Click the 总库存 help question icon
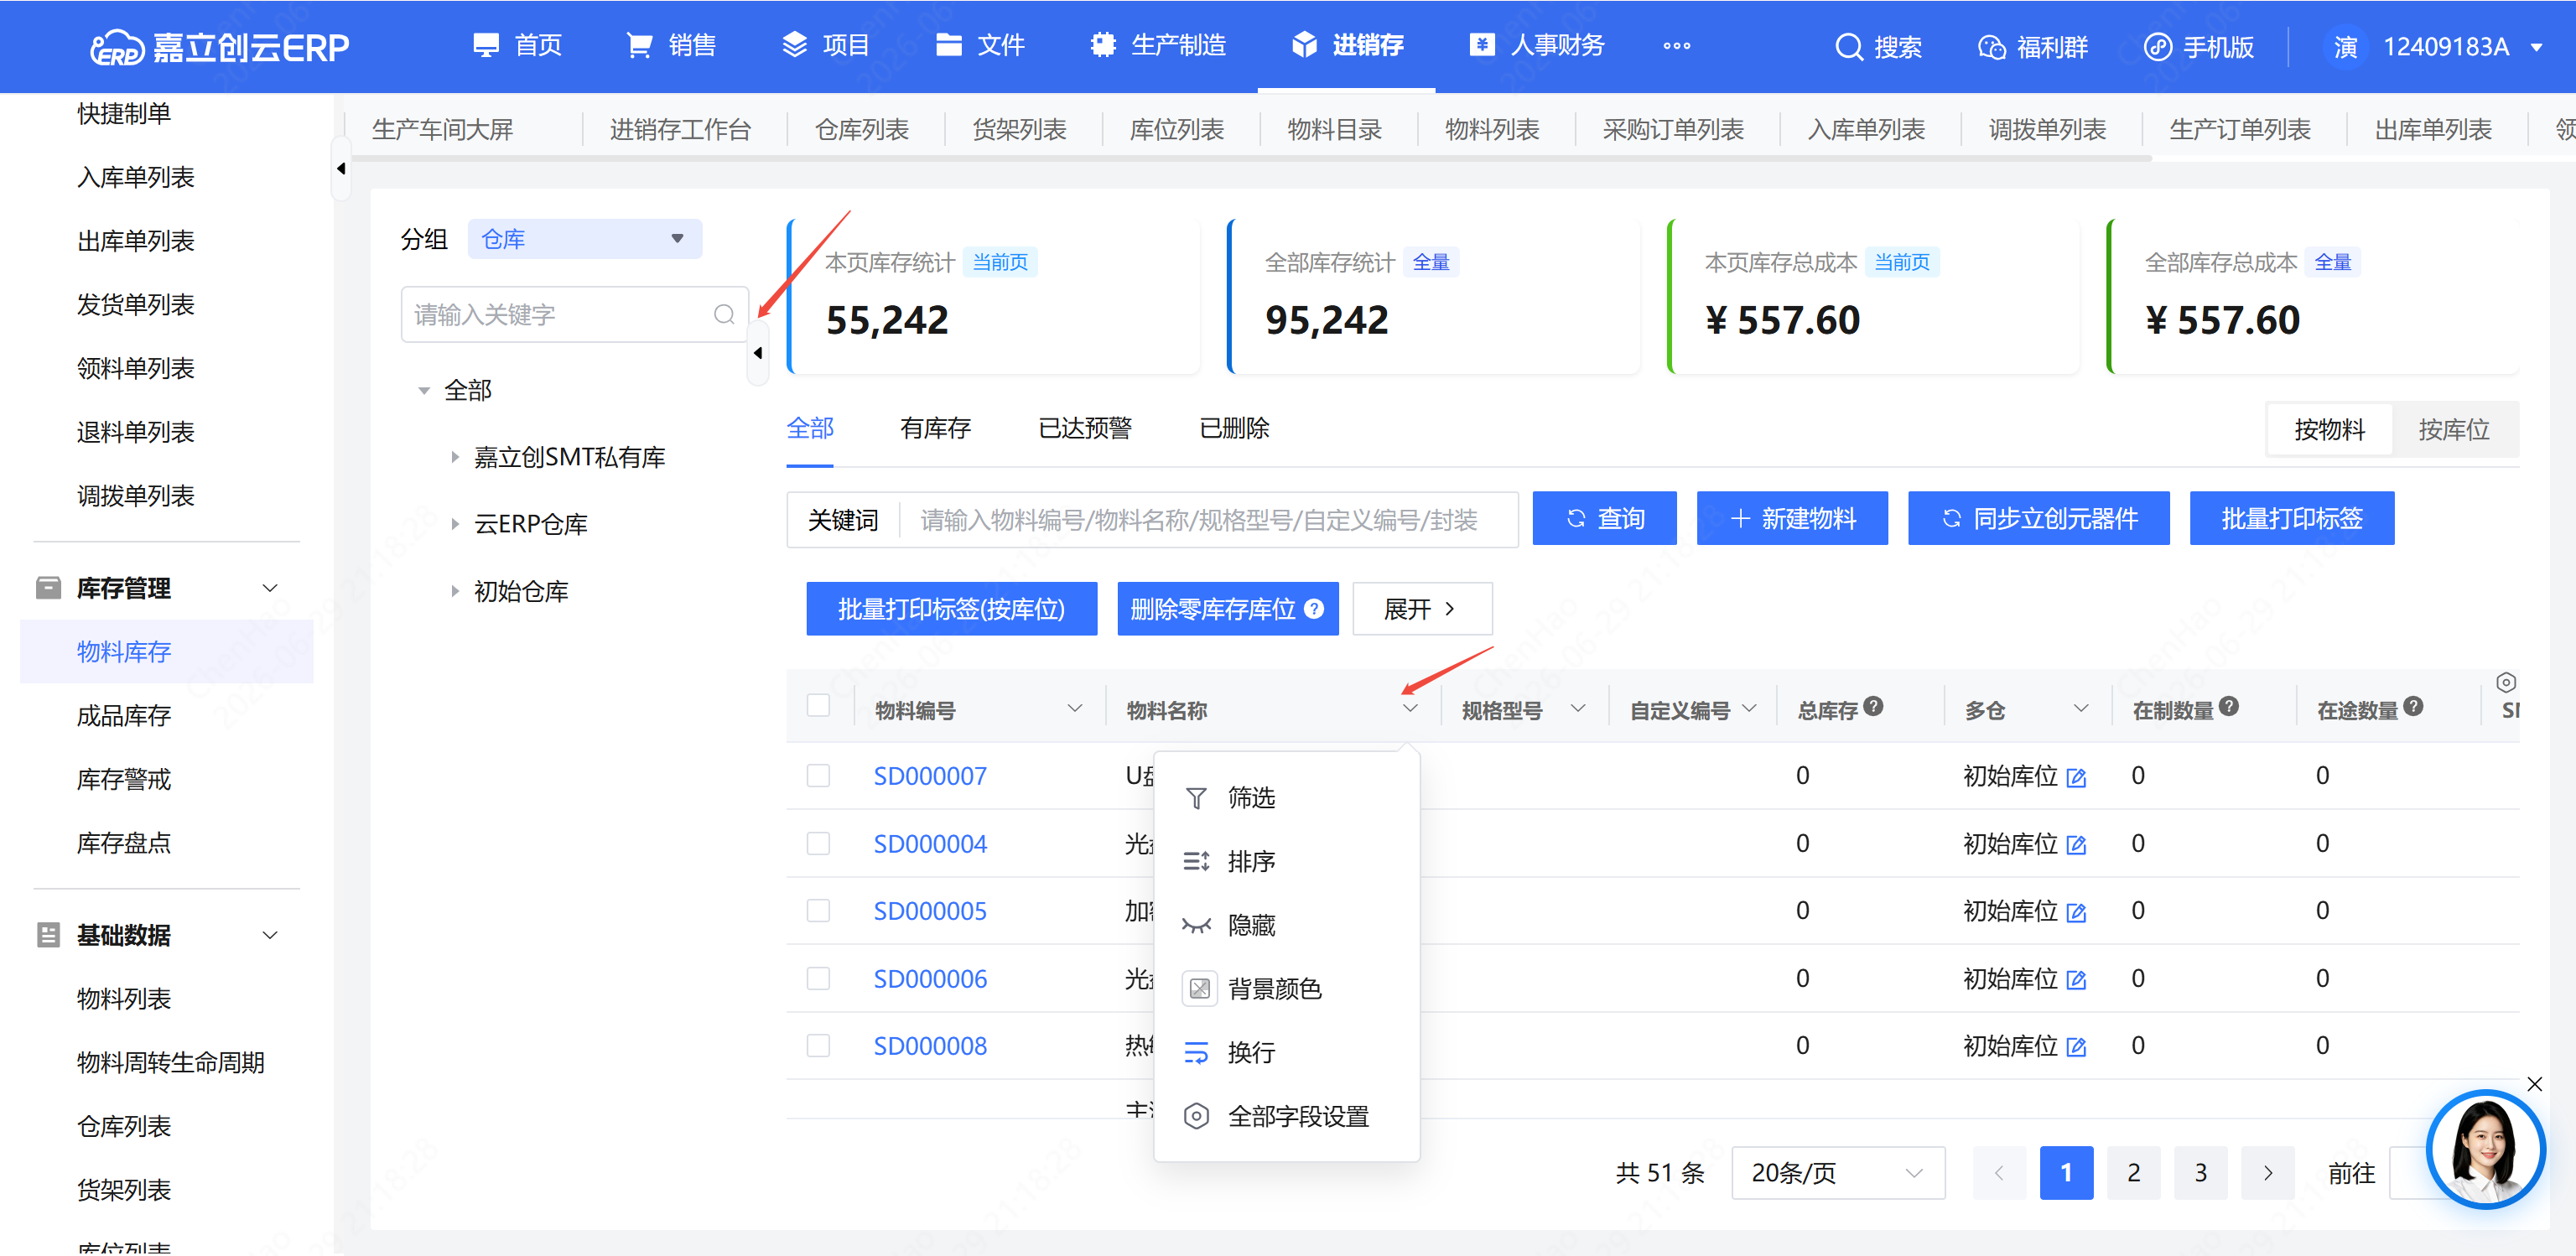The image size is (2576, 1256). [x=1874, y=706]
